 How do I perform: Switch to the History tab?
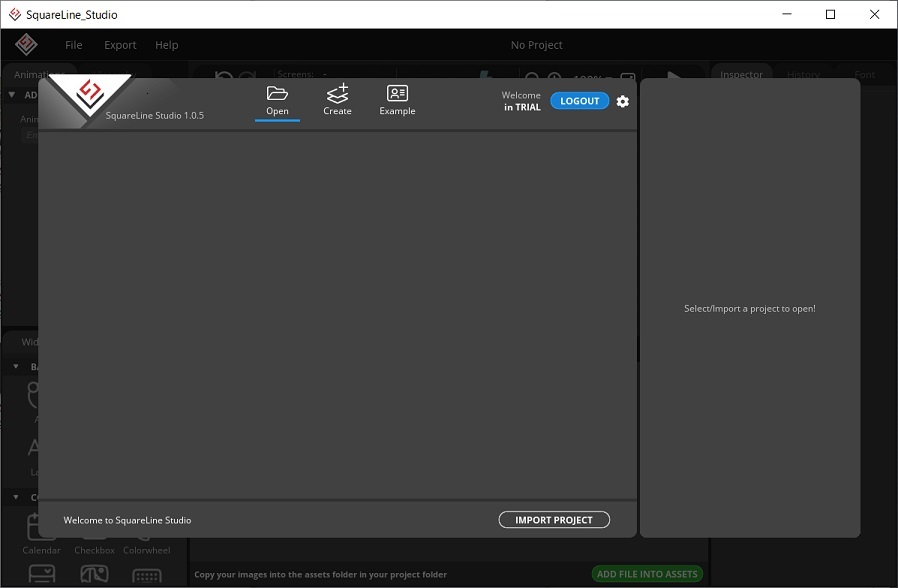[x=803, y=75]
